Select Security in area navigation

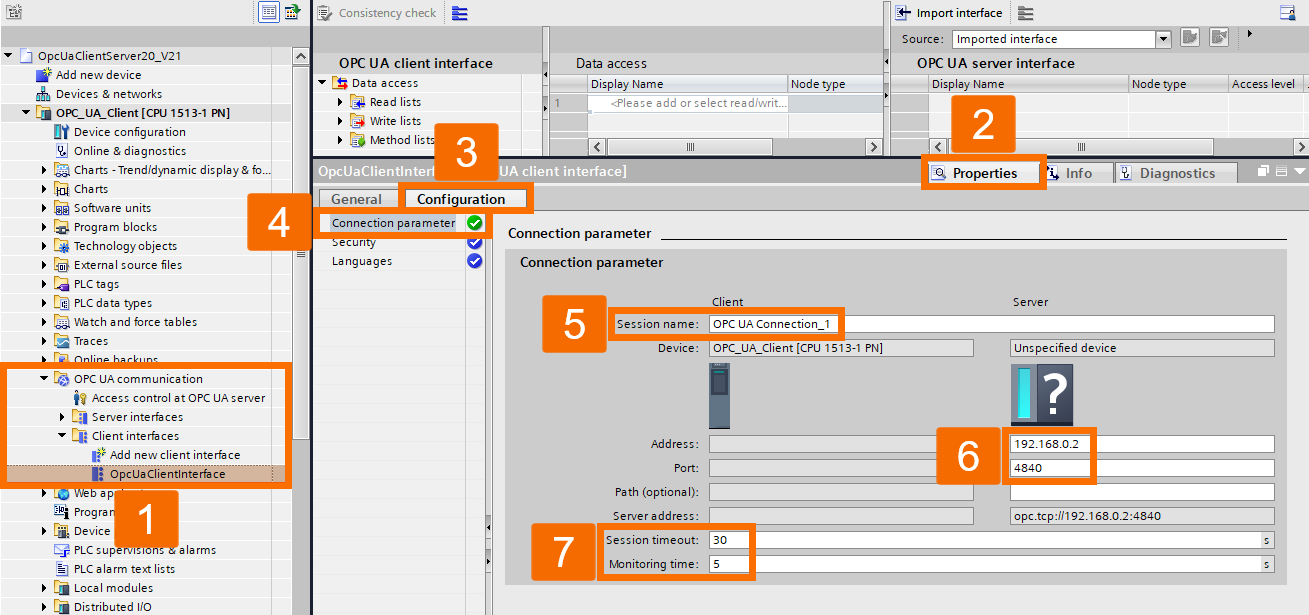tap(354, 242)
